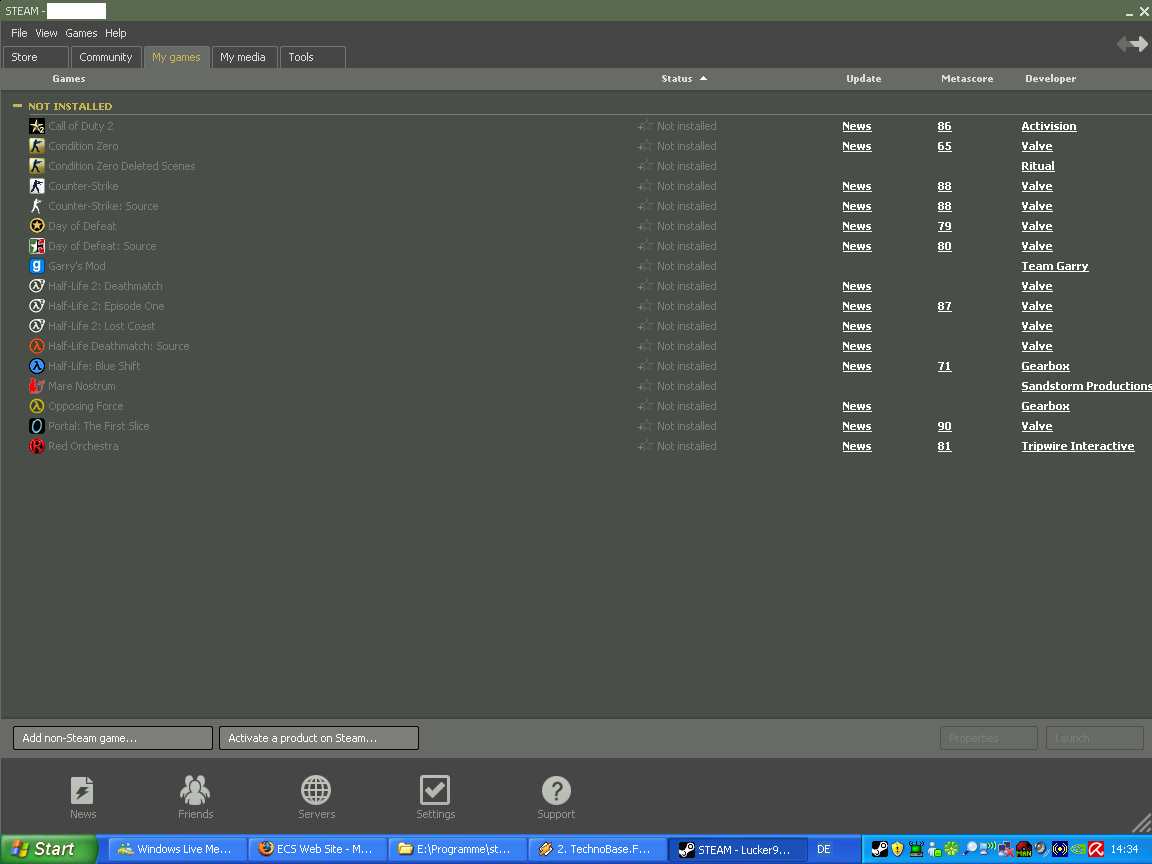Click the Red Orchestra game icon
1152x864 pixels.
[37, 446]
